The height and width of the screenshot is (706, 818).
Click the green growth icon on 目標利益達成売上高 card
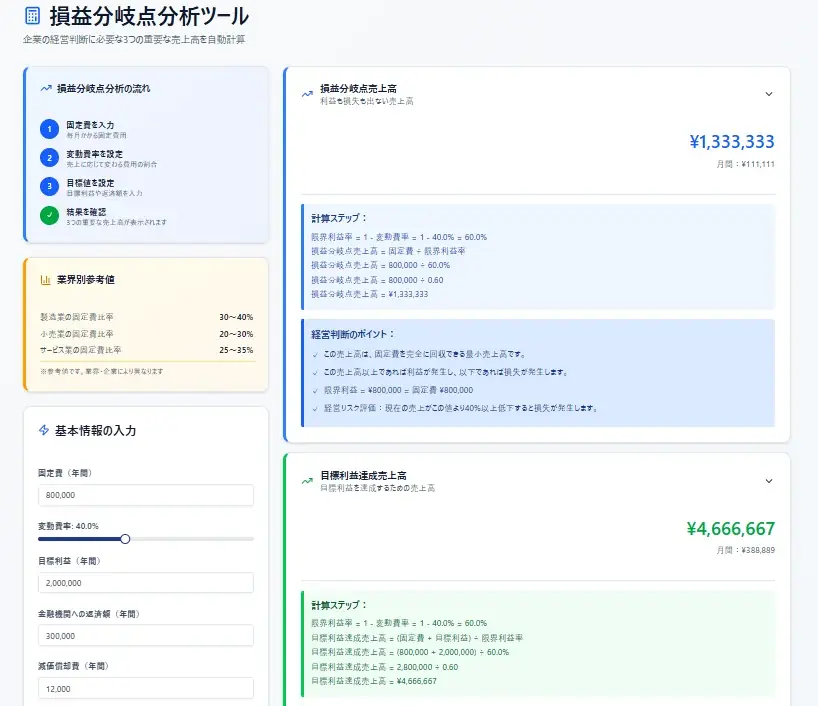(x=306, y=480)
